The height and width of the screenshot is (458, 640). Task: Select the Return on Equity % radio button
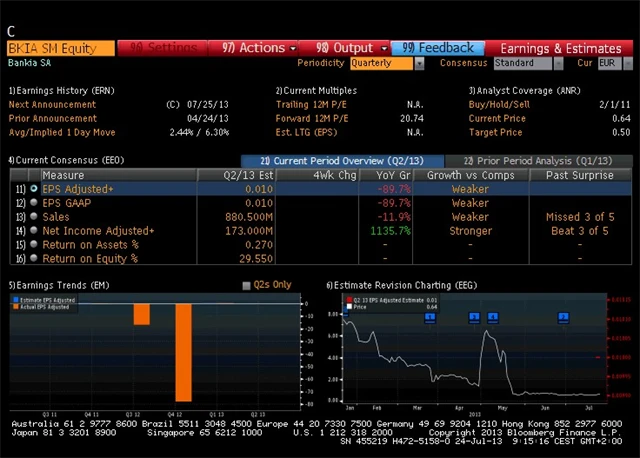coord(34,258)
